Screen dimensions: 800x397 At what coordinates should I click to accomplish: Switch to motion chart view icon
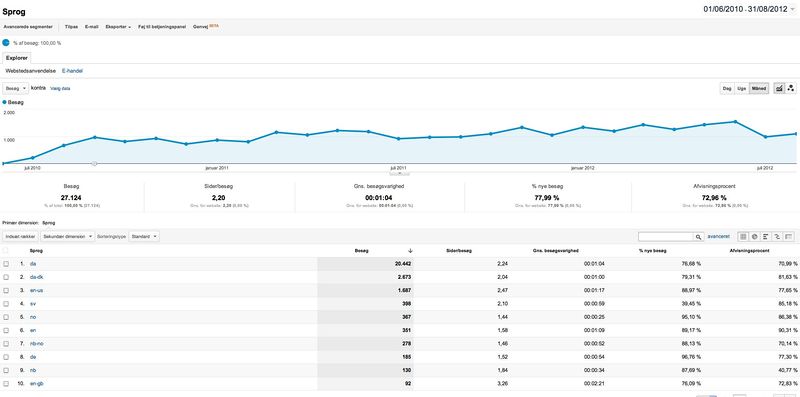(x=790, y=88)
